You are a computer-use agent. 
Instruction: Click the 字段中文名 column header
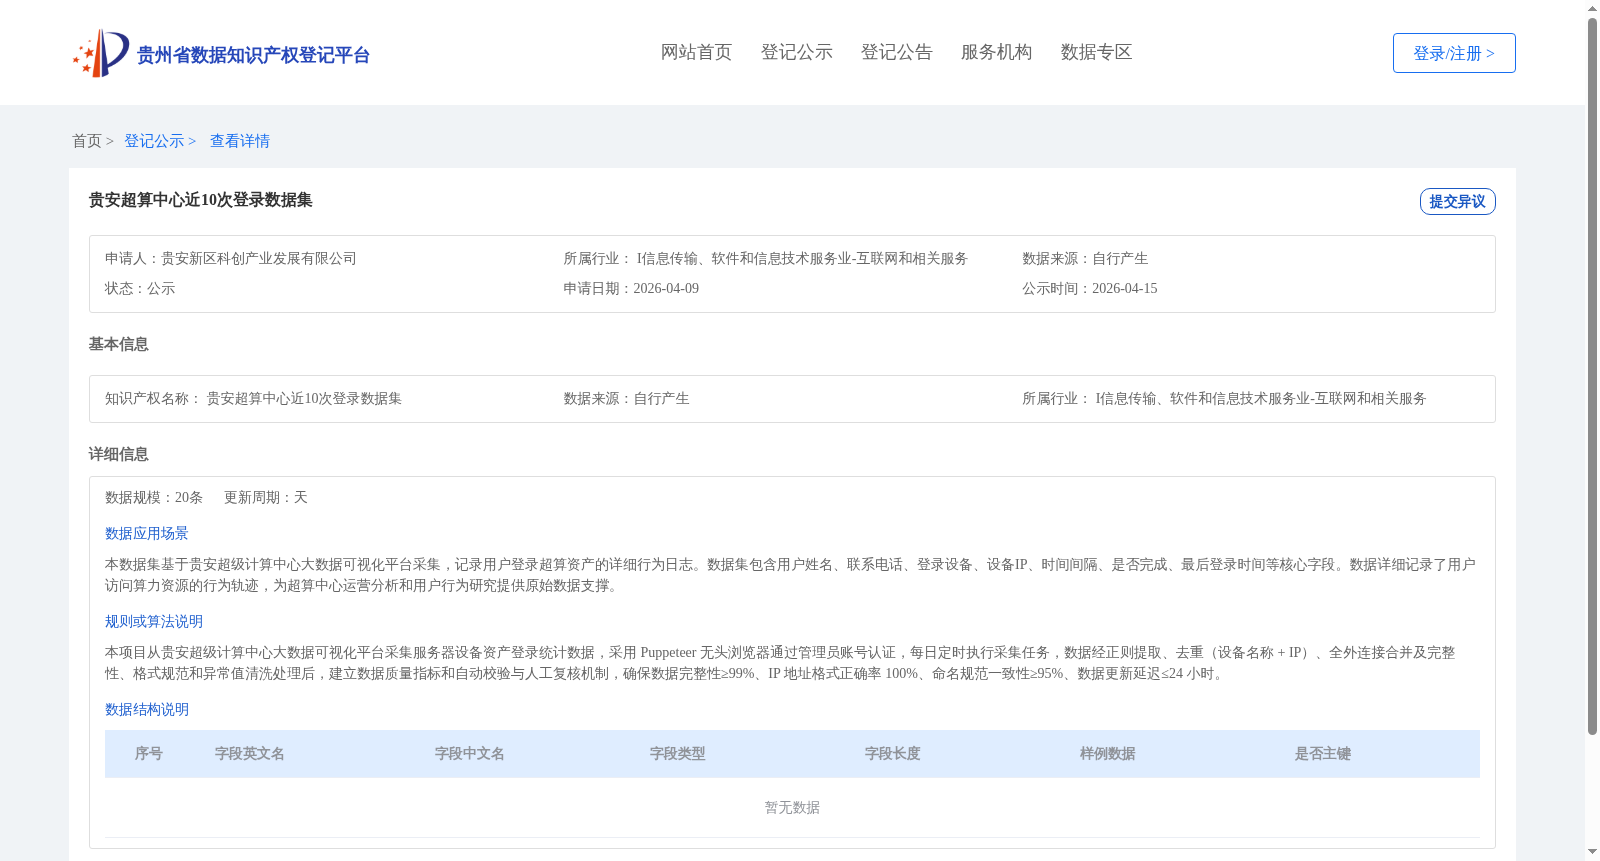[470, 754]
